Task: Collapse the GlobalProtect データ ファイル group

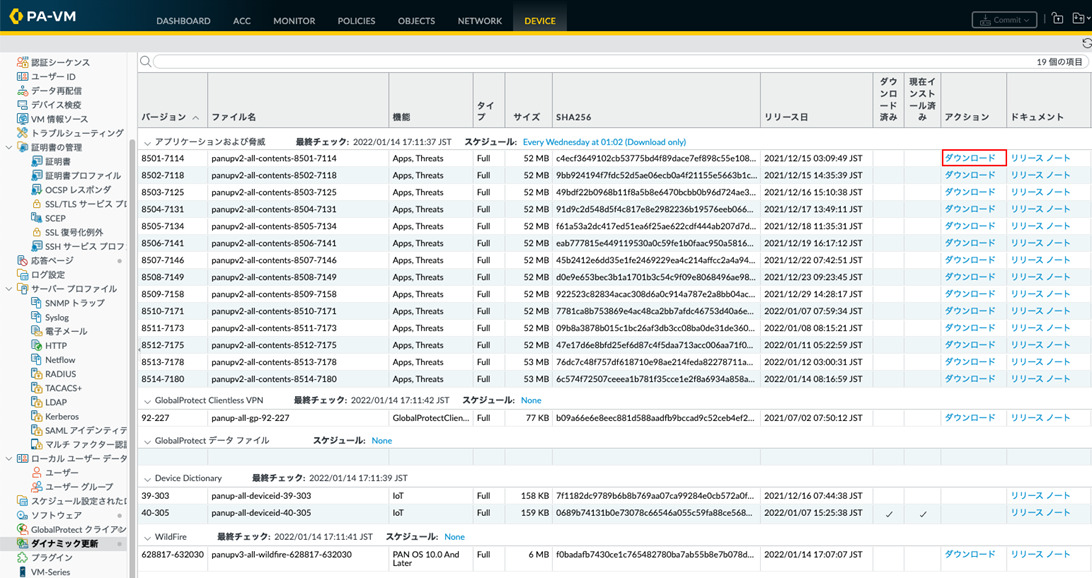Action: tap(147, 442)
